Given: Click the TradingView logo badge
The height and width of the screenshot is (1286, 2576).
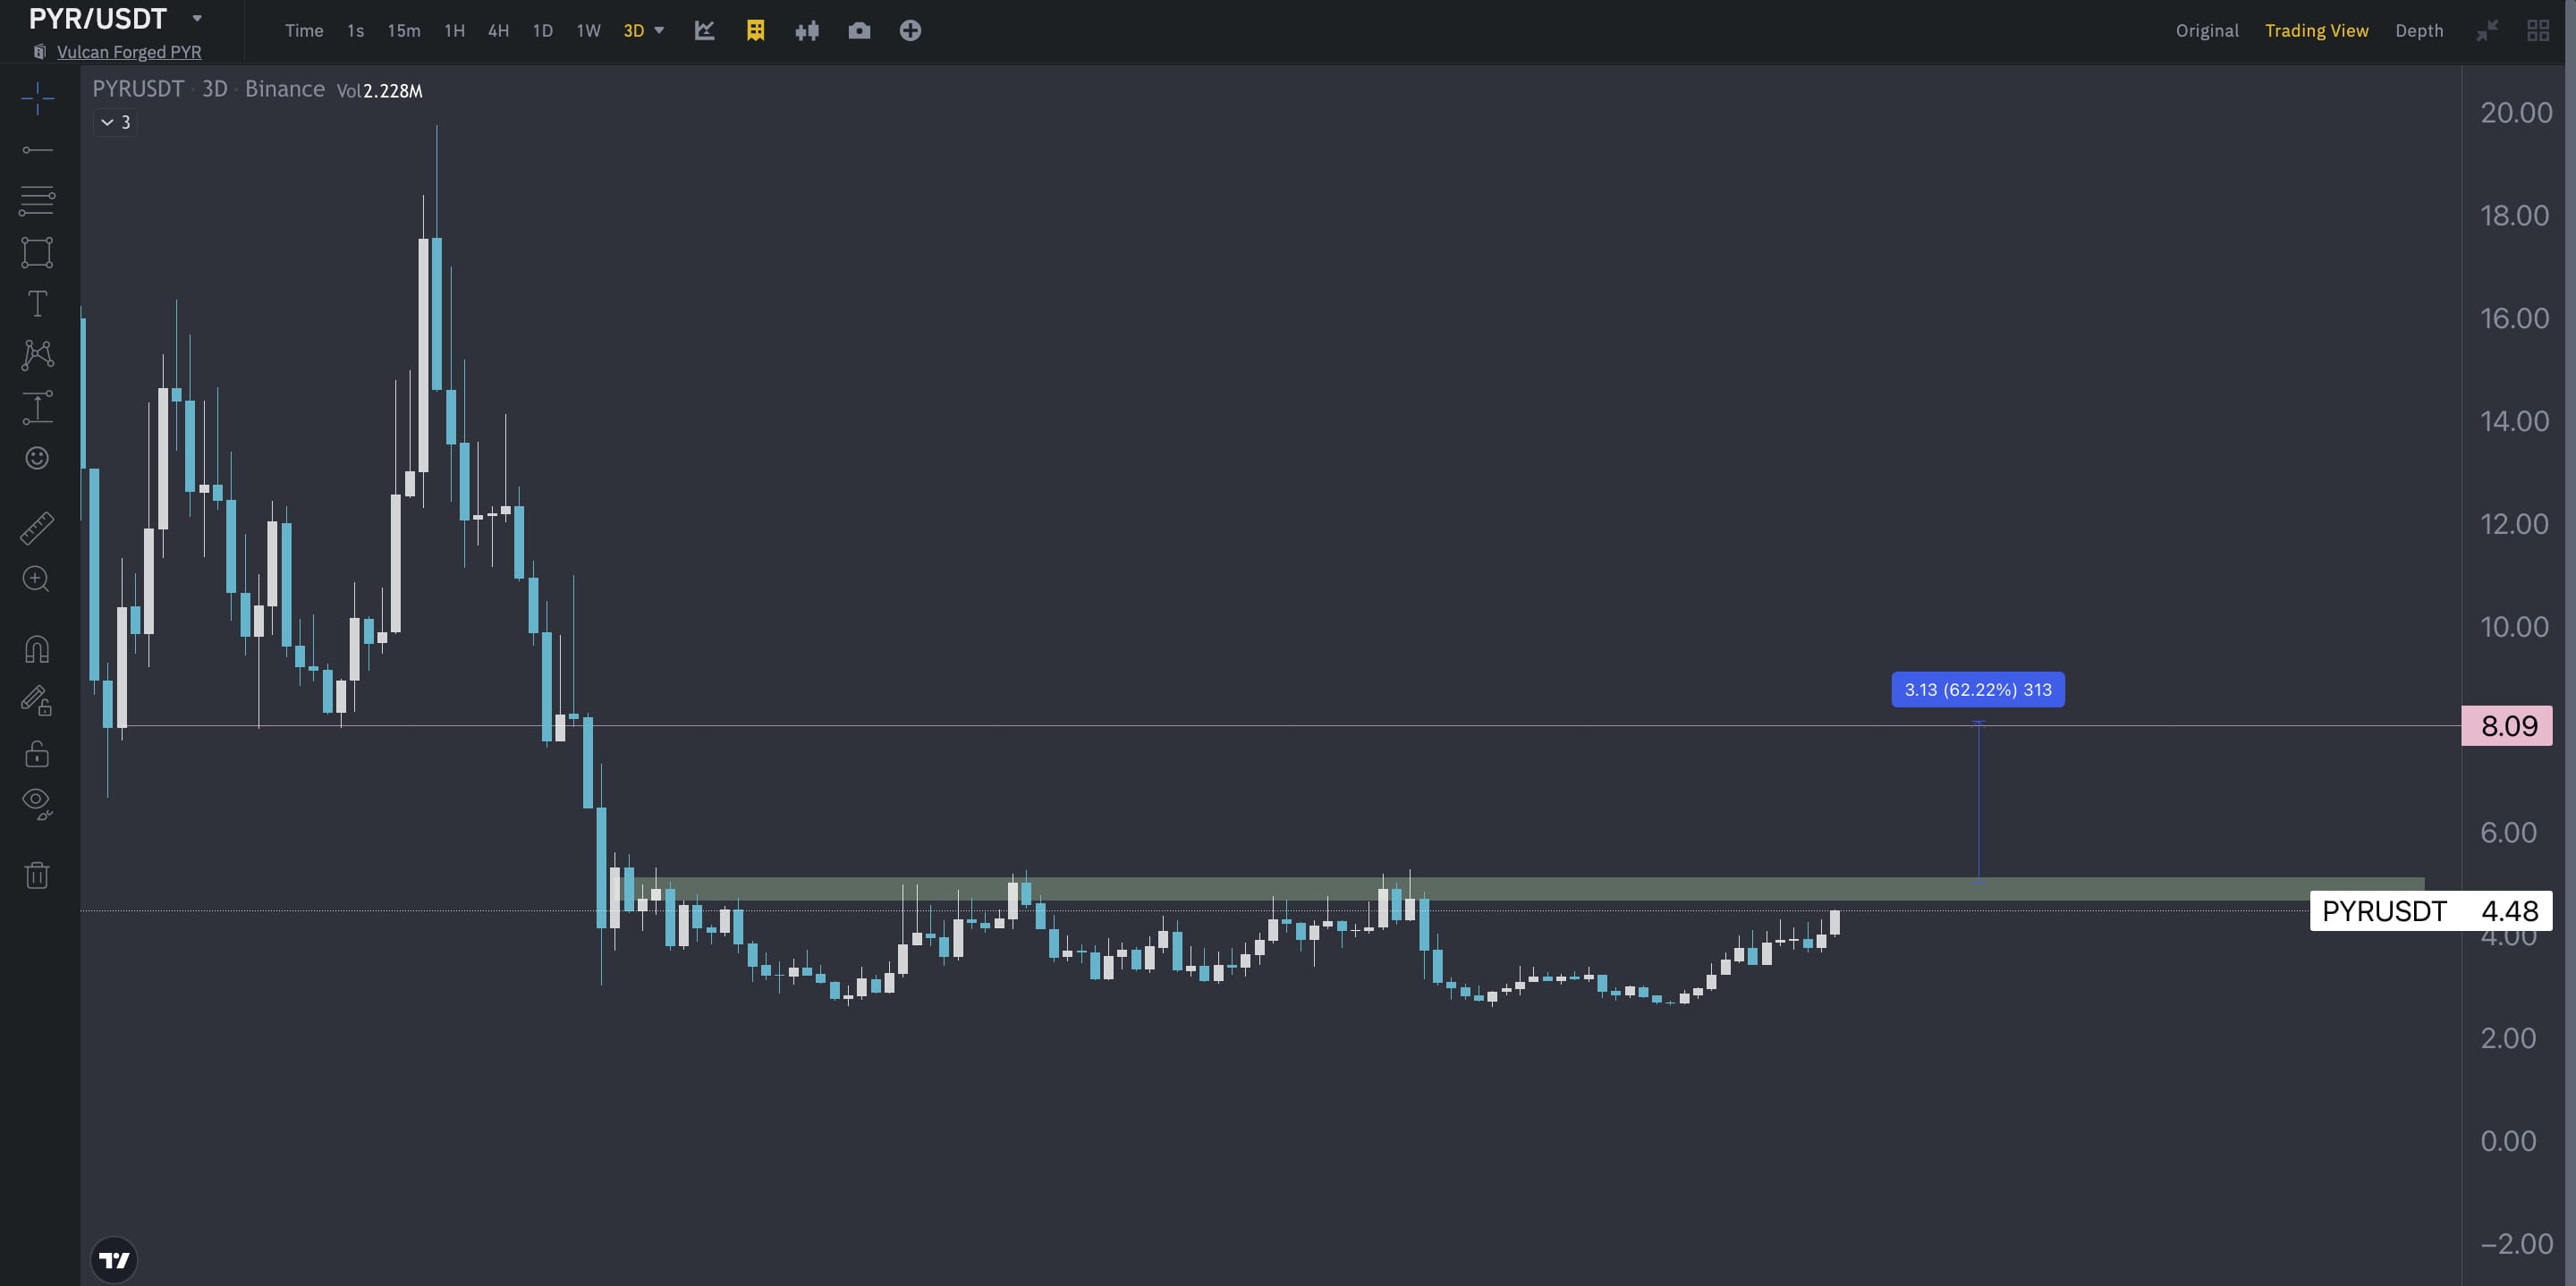Looking at the screenshot, I should (x=114, y=1260).
